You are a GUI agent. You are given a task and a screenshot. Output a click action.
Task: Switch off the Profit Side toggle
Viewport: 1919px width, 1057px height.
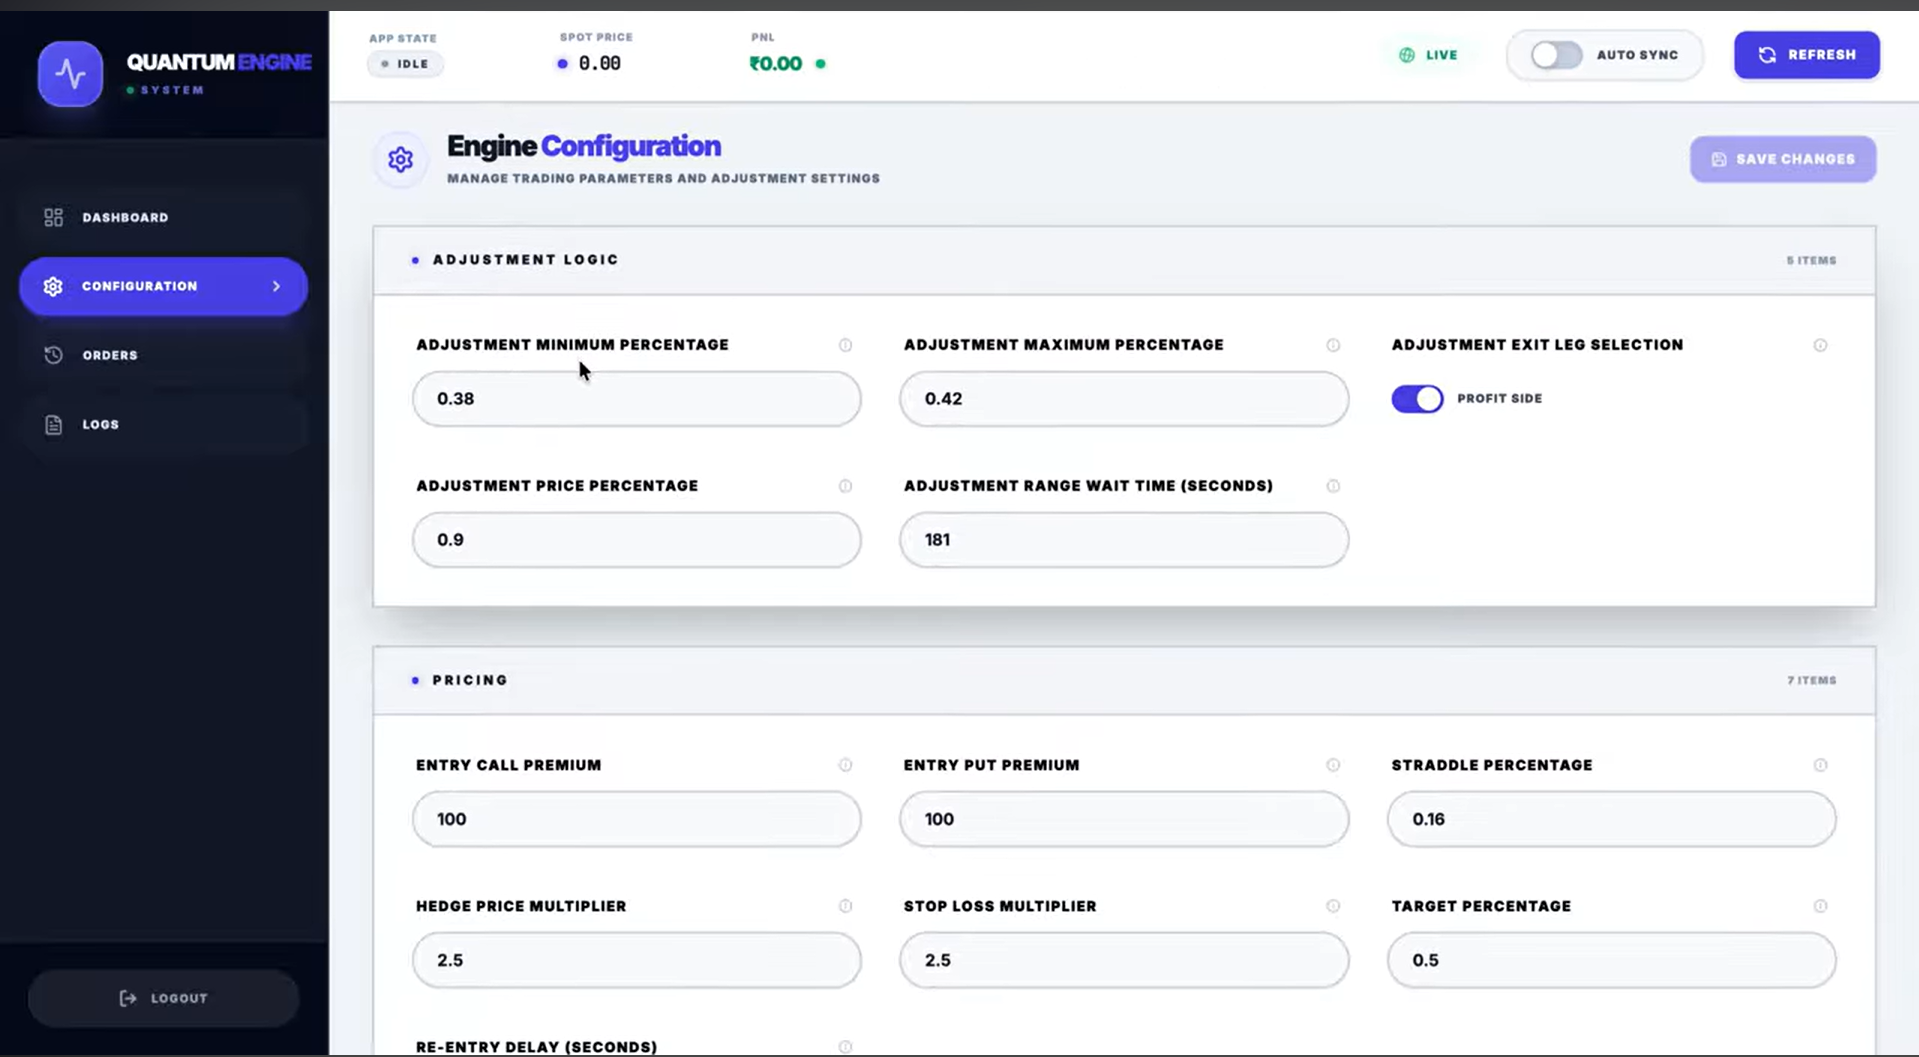click(1417, 398)
